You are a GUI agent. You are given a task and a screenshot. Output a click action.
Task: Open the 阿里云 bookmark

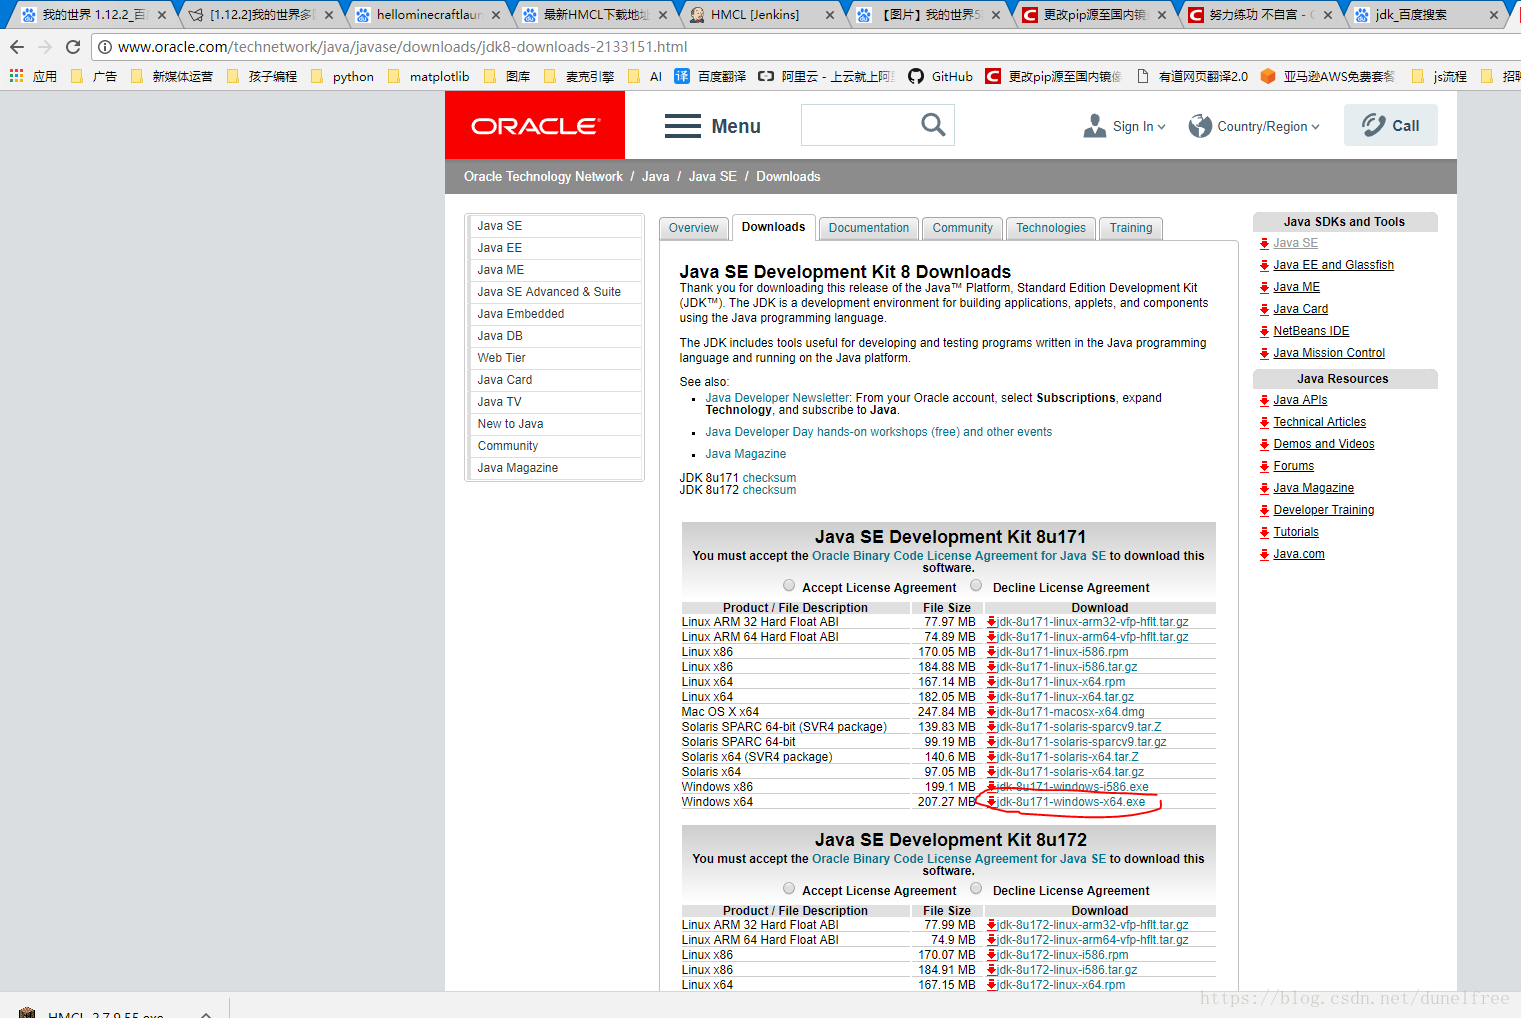pos(825,76)
